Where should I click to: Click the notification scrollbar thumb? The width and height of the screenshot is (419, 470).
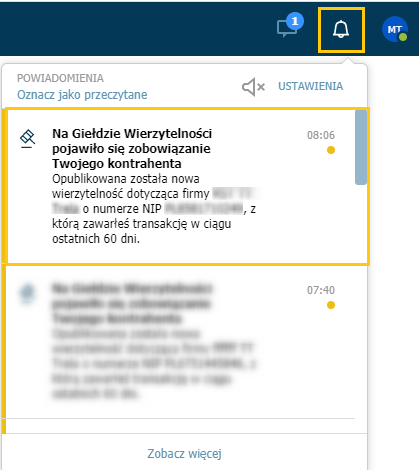(x=361, y=147)
